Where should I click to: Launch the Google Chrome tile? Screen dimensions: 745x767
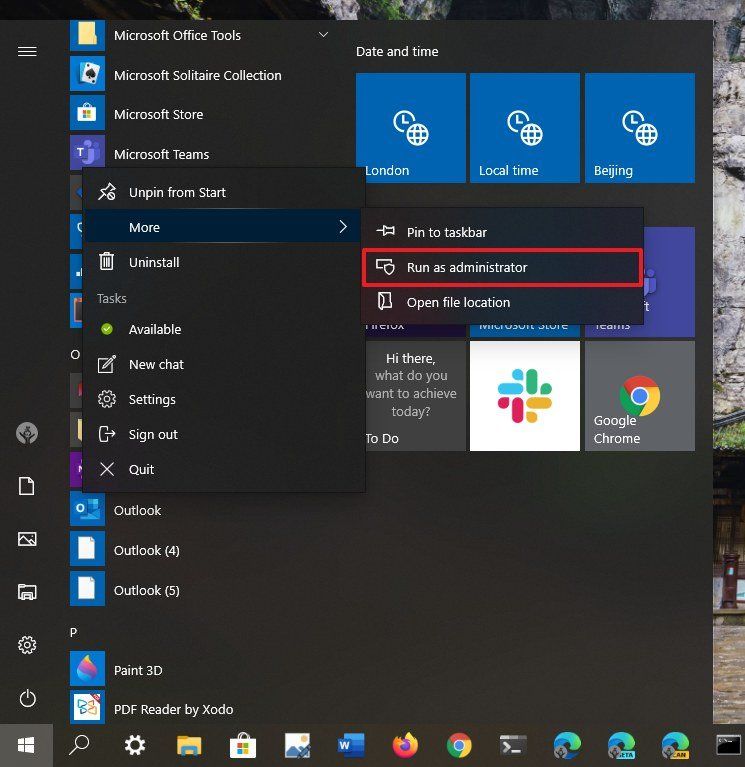coord(640,396)
